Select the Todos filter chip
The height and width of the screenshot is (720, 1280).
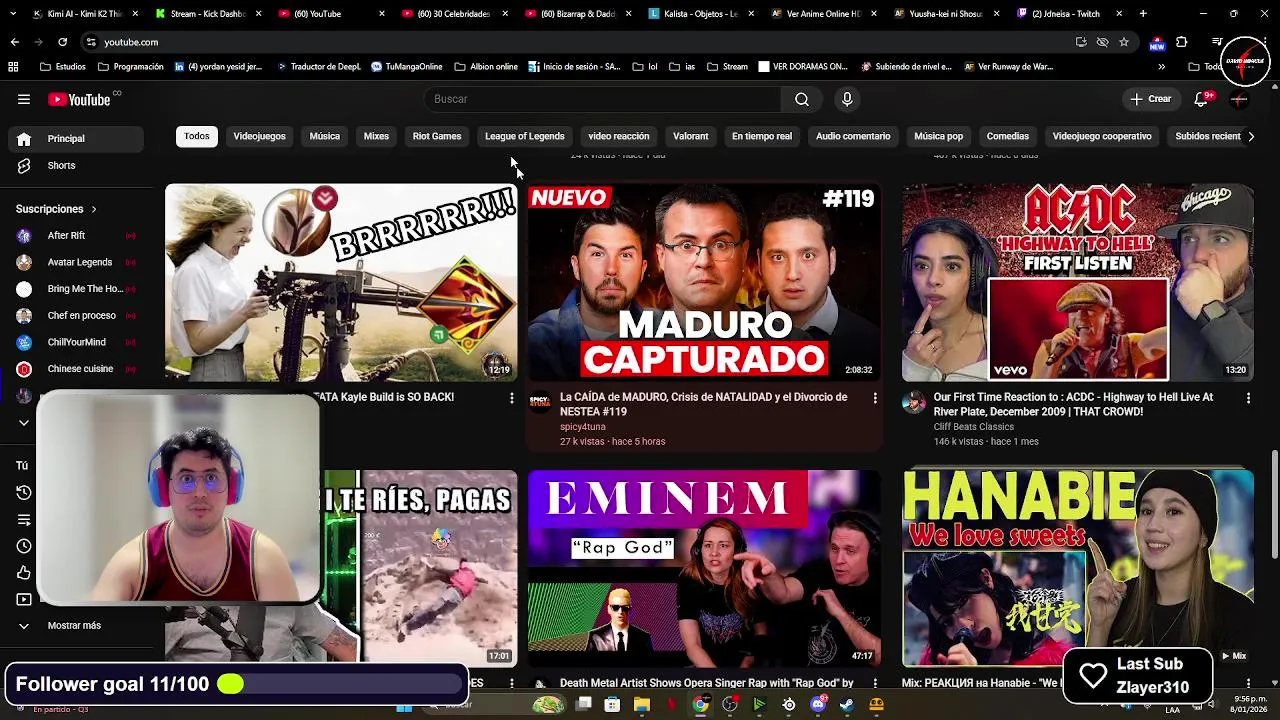(x=197, y=136)
